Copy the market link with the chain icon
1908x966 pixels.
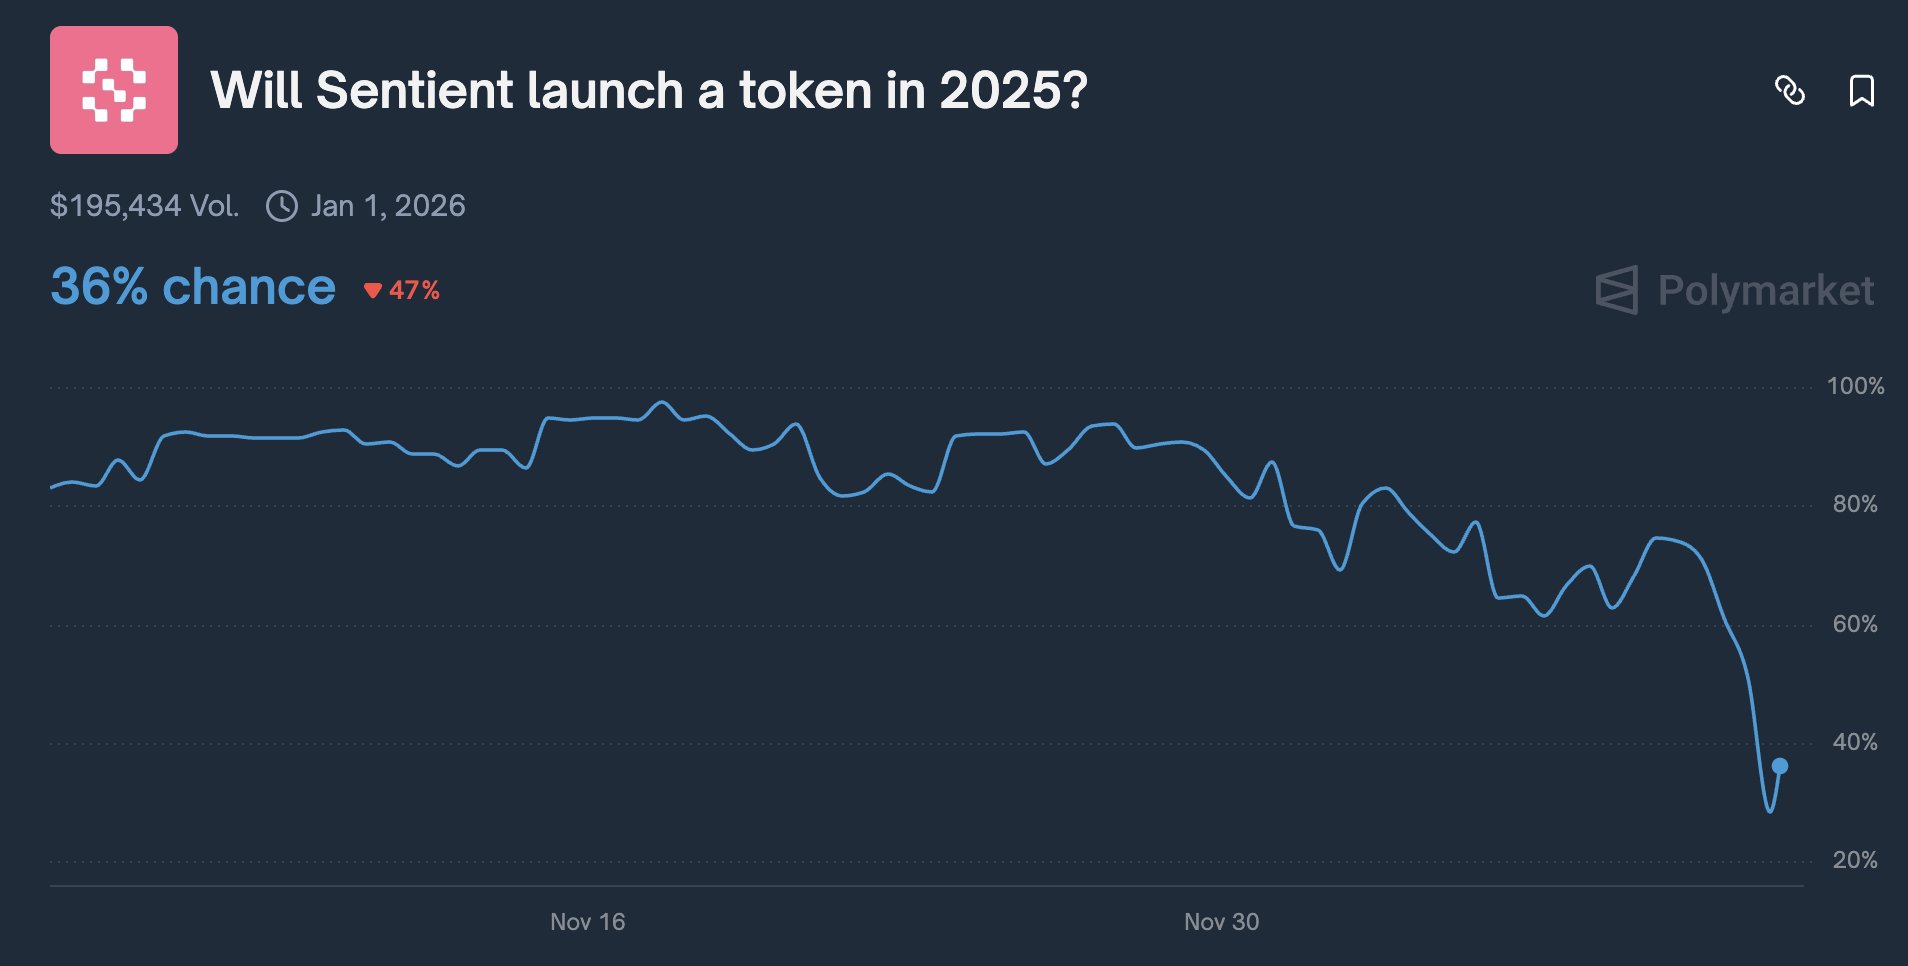1789,91
